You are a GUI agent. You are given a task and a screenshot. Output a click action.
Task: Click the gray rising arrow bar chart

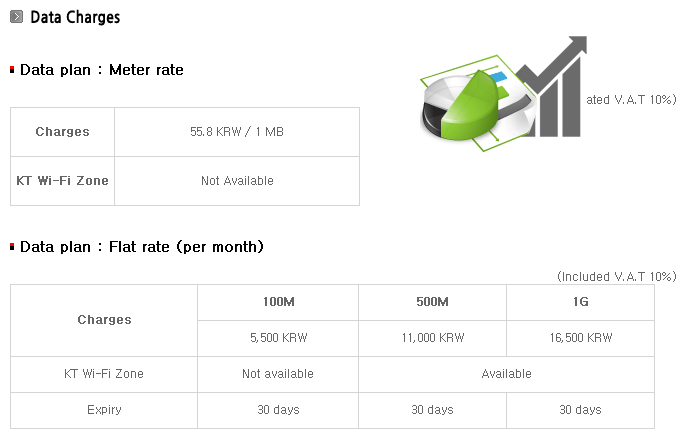click(x=556, y=90)
